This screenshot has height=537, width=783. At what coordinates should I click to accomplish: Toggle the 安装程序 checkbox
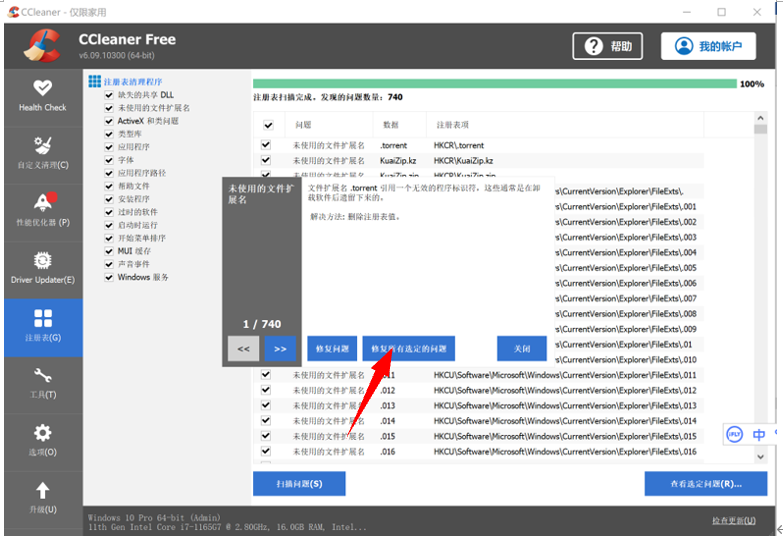(x=109, y=199)
